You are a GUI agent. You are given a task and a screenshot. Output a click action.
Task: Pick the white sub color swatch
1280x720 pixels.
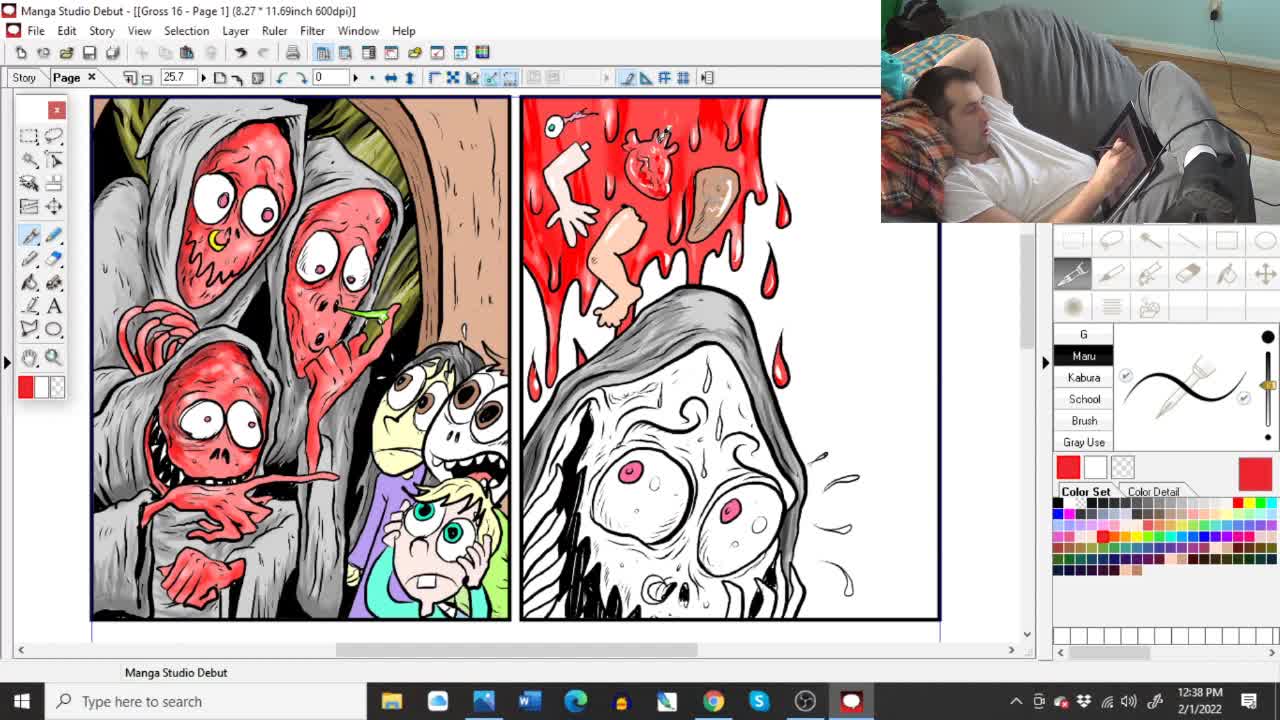click(1095, 467)
